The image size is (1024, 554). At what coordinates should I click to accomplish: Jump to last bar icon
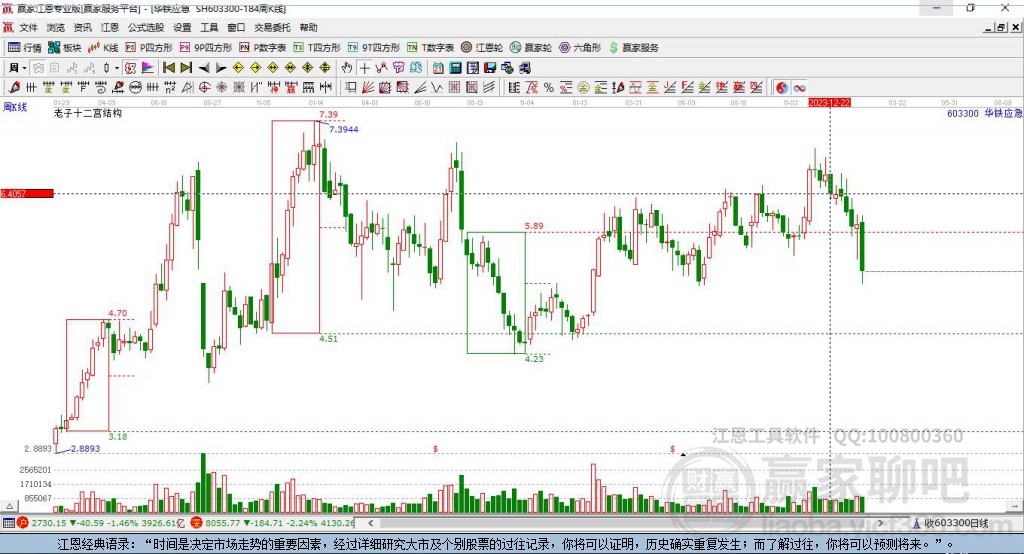click(x=186, y=68)
